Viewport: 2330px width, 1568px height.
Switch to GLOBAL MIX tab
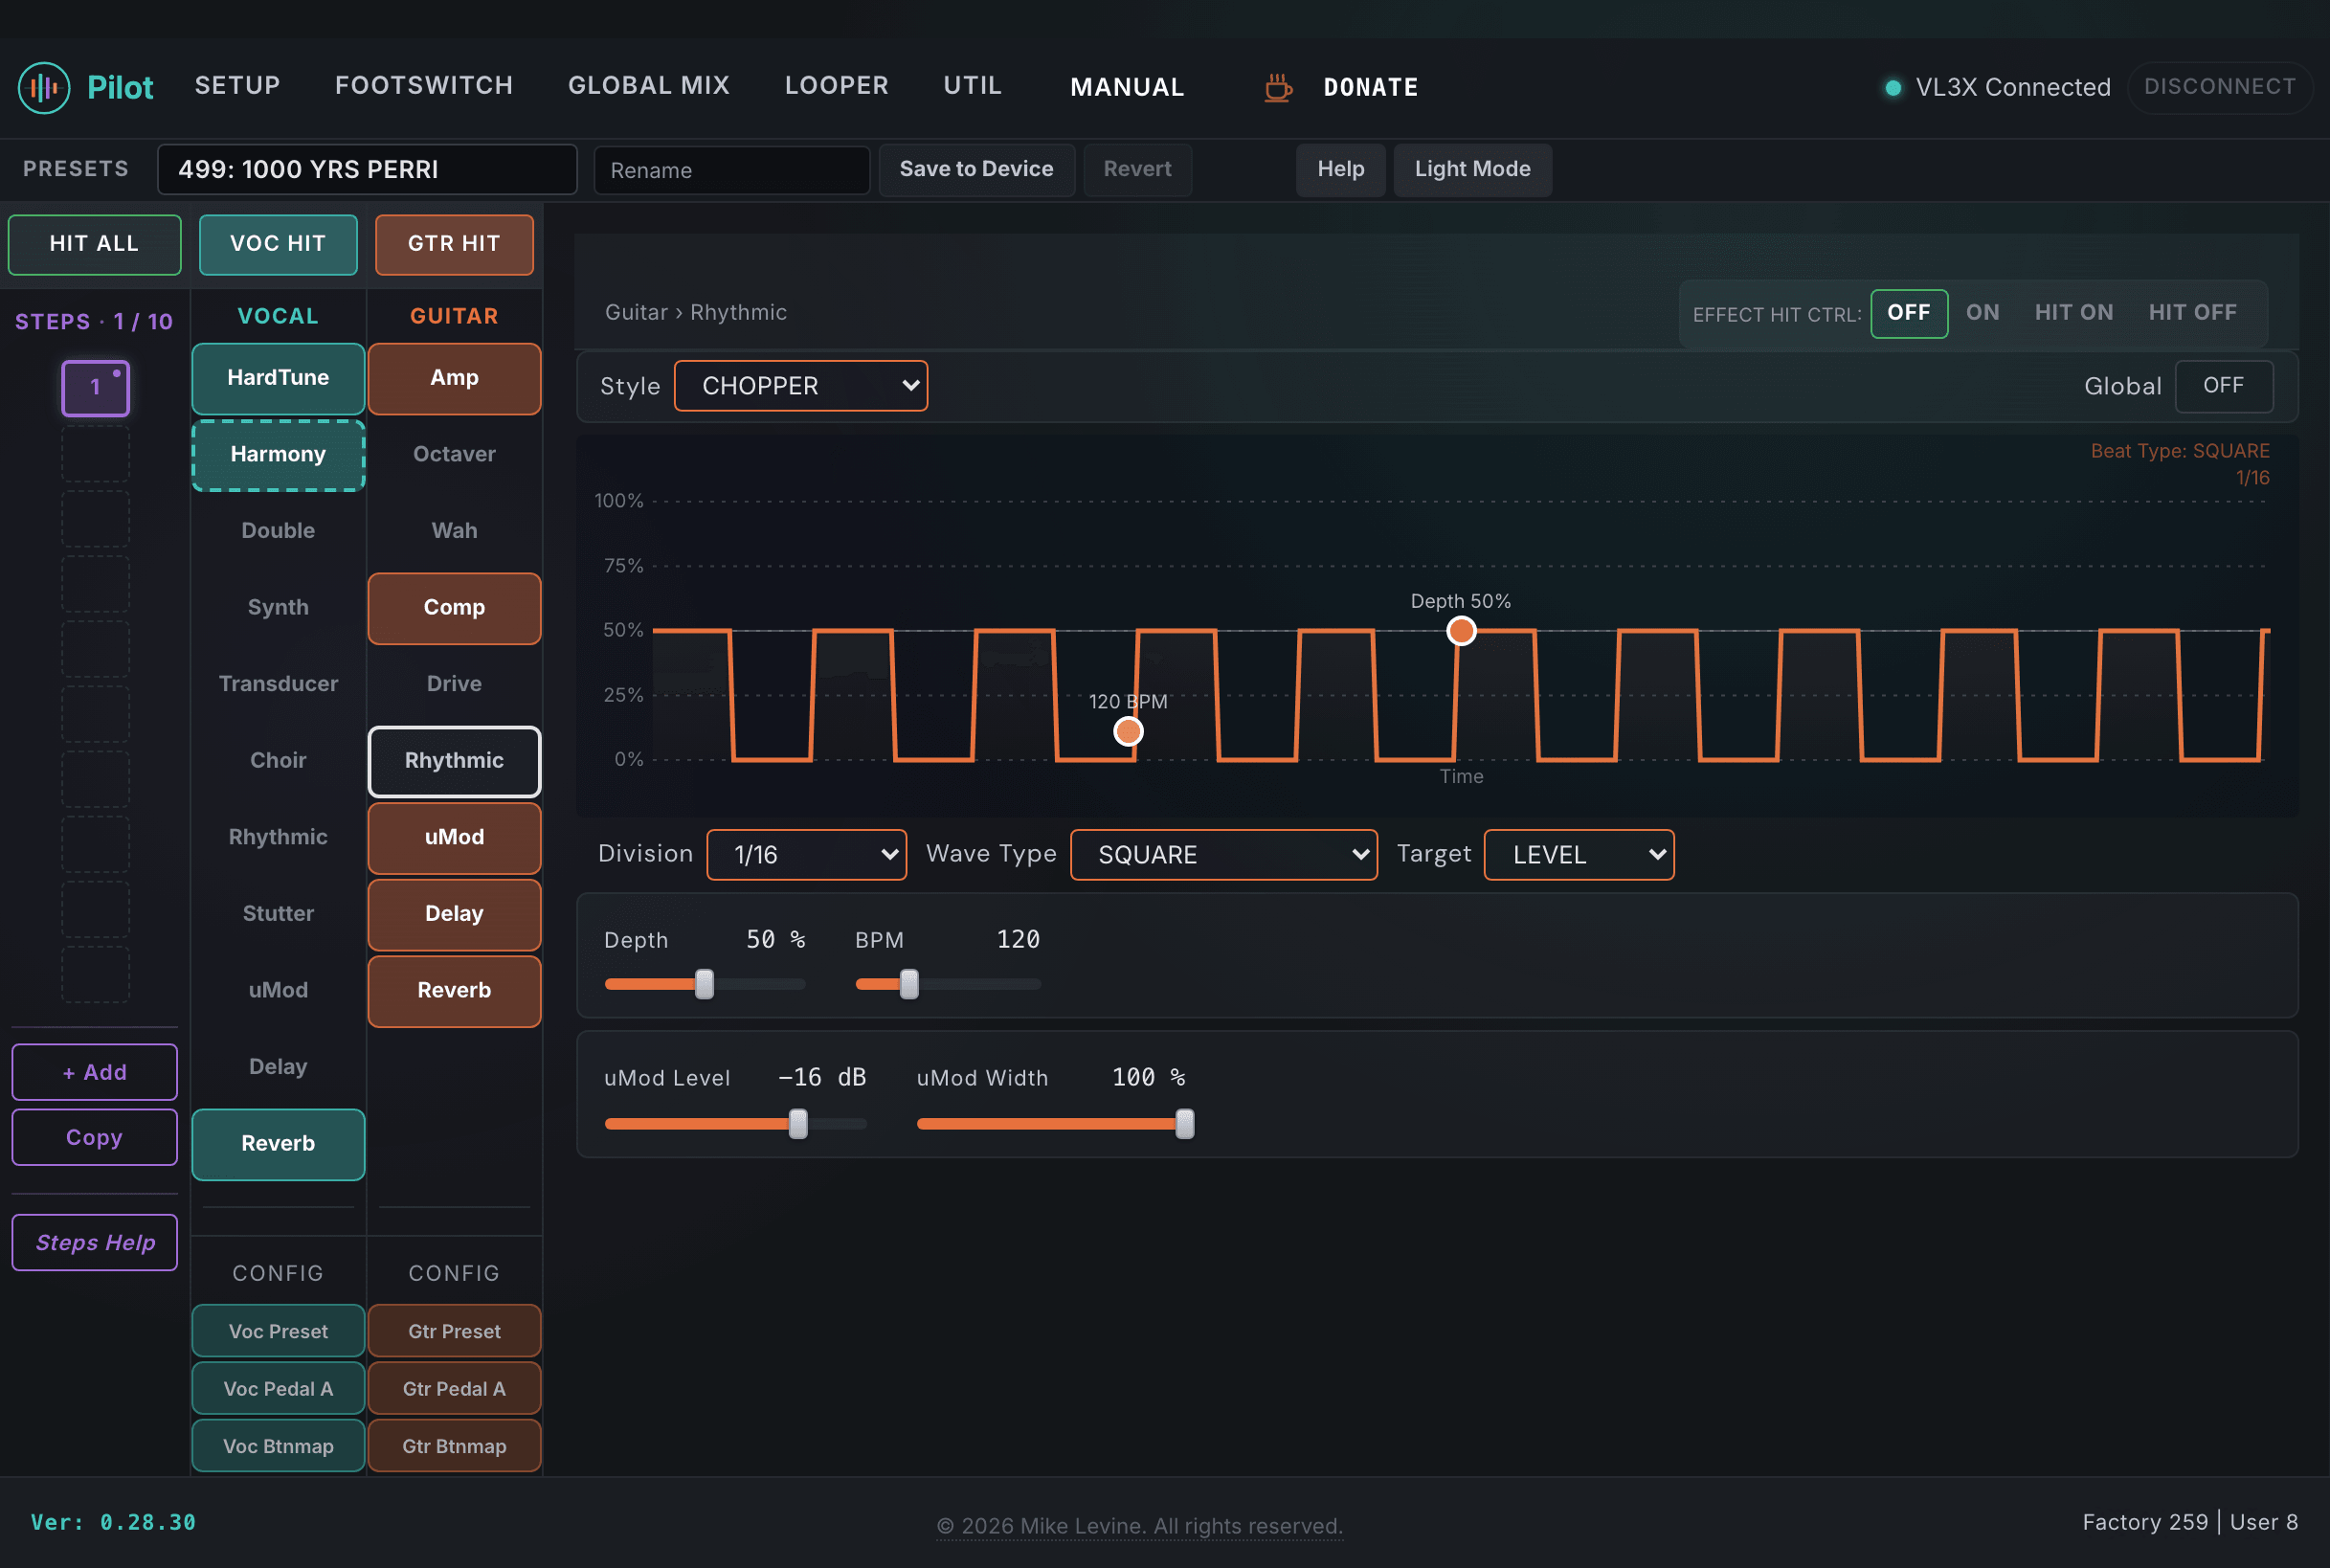(x=649, y=86)
